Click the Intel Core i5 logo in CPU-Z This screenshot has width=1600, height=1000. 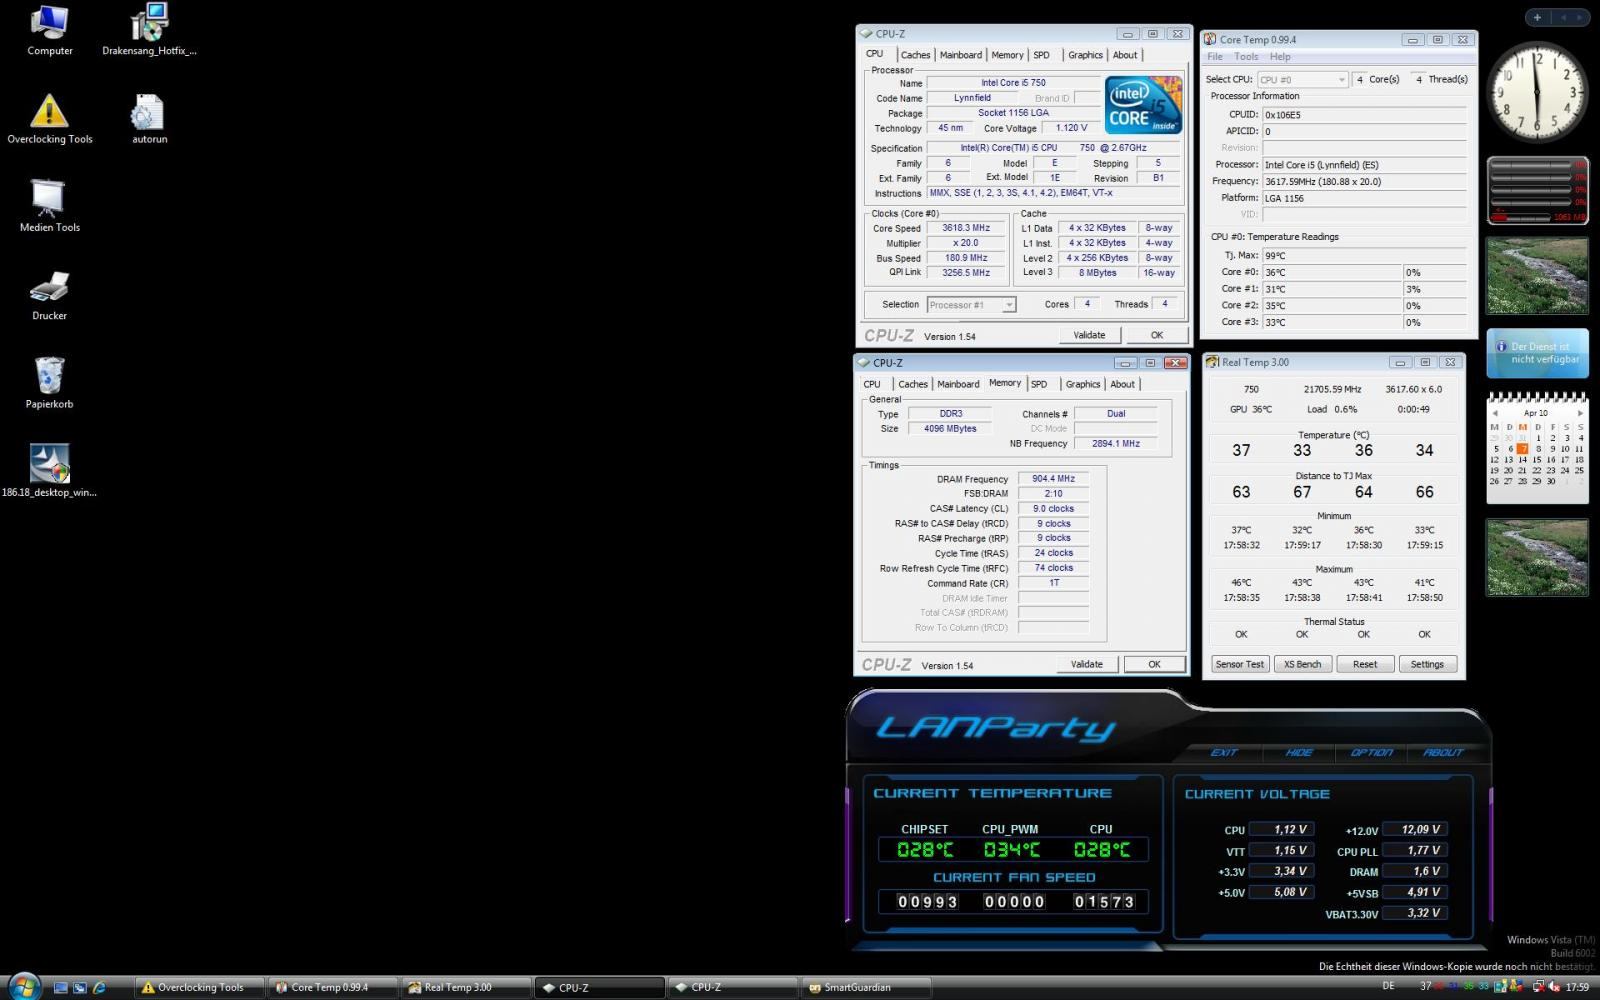pos(1143,105)
